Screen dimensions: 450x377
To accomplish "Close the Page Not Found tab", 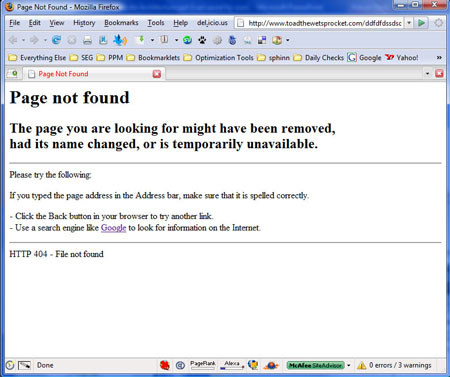I will coord(157,74).
